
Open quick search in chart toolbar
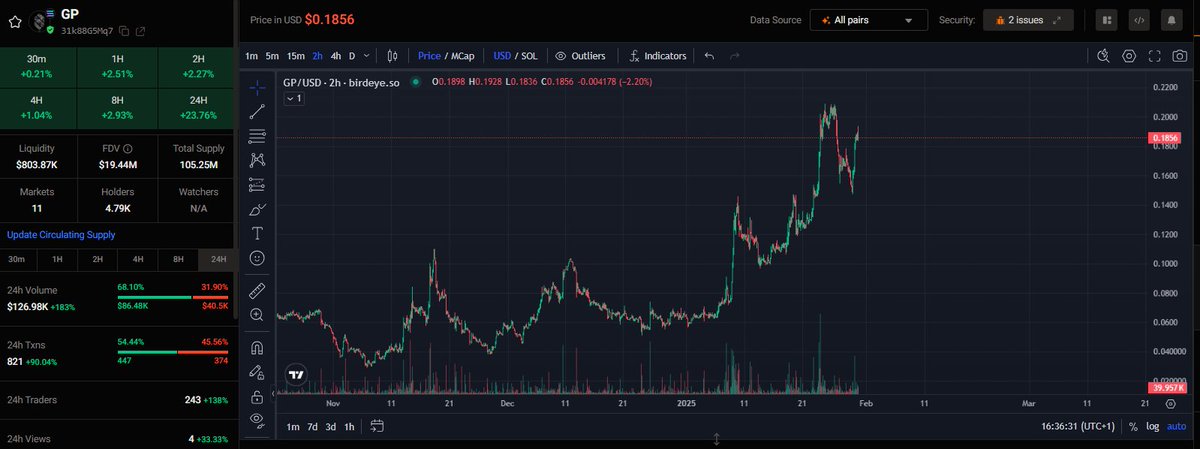(1103, 56)
